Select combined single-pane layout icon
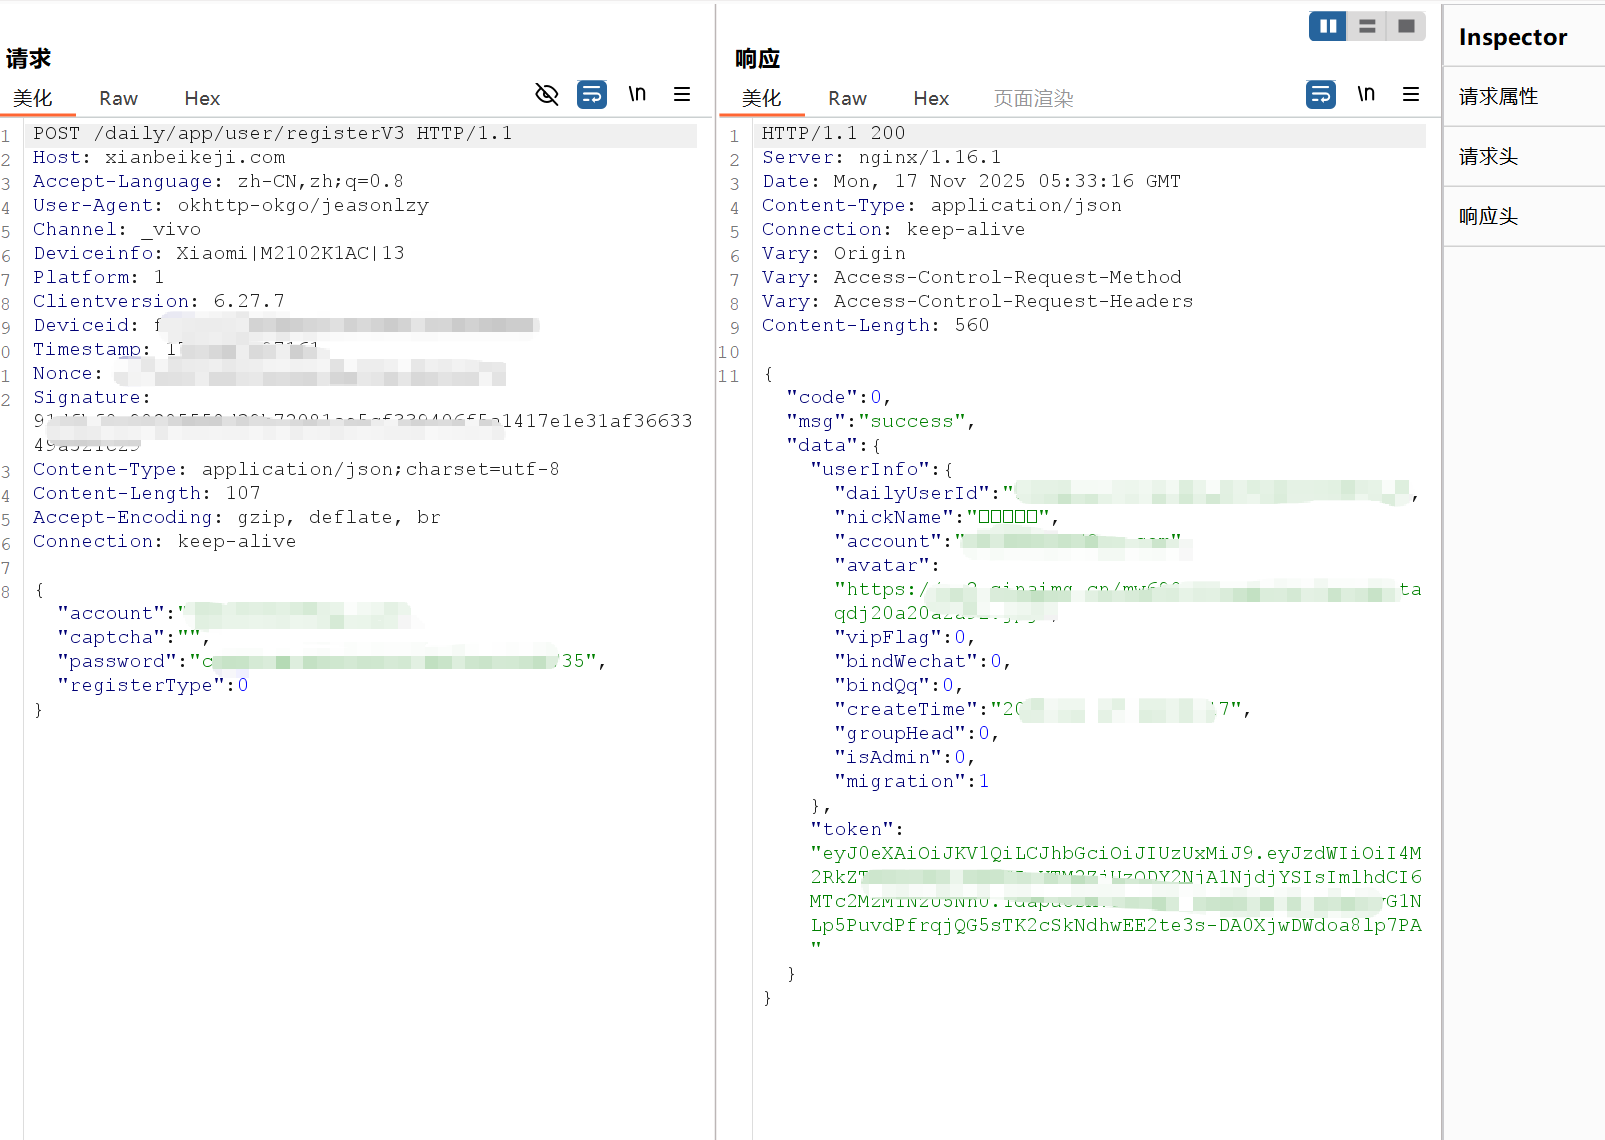 pos(1406,26)
